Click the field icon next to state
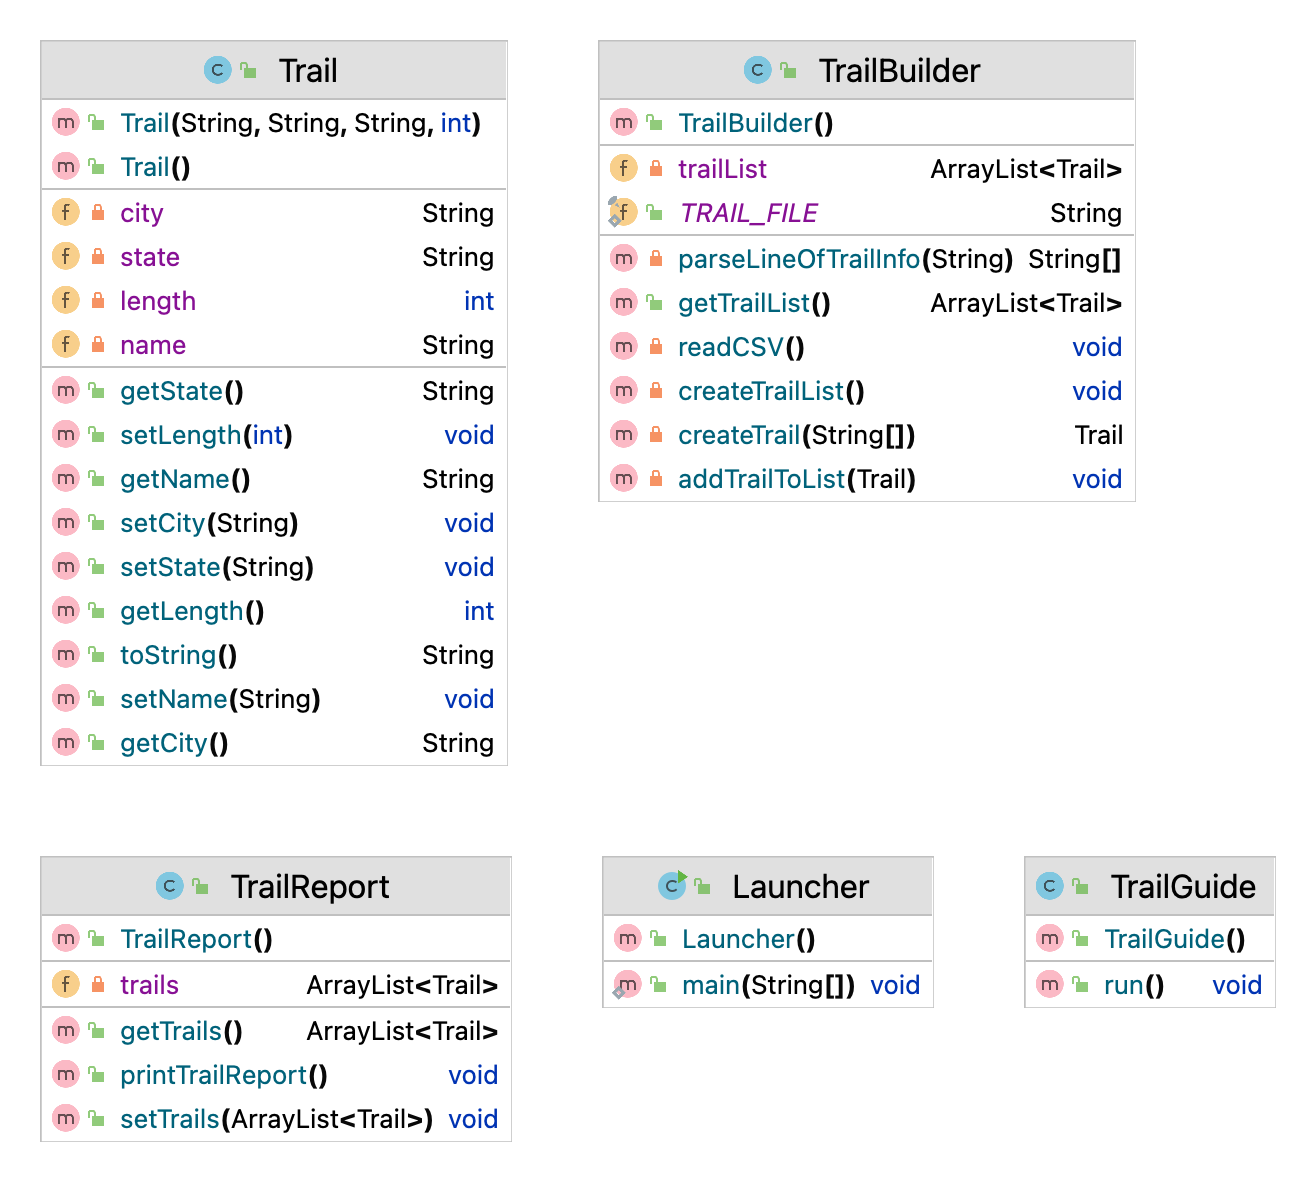This screenshot has width=1316, height=1182. tap(66, 256)
